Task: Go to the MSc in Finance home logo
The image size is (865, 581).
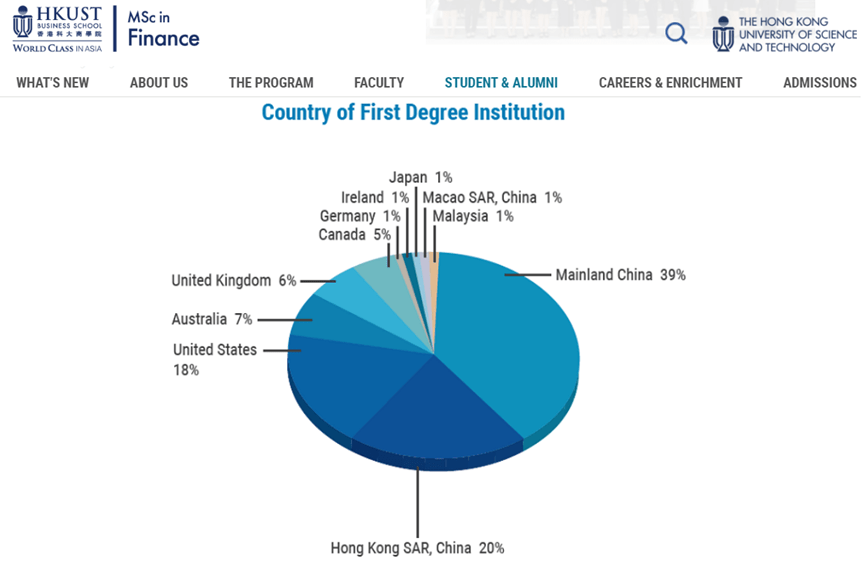Action: point(163,30)
